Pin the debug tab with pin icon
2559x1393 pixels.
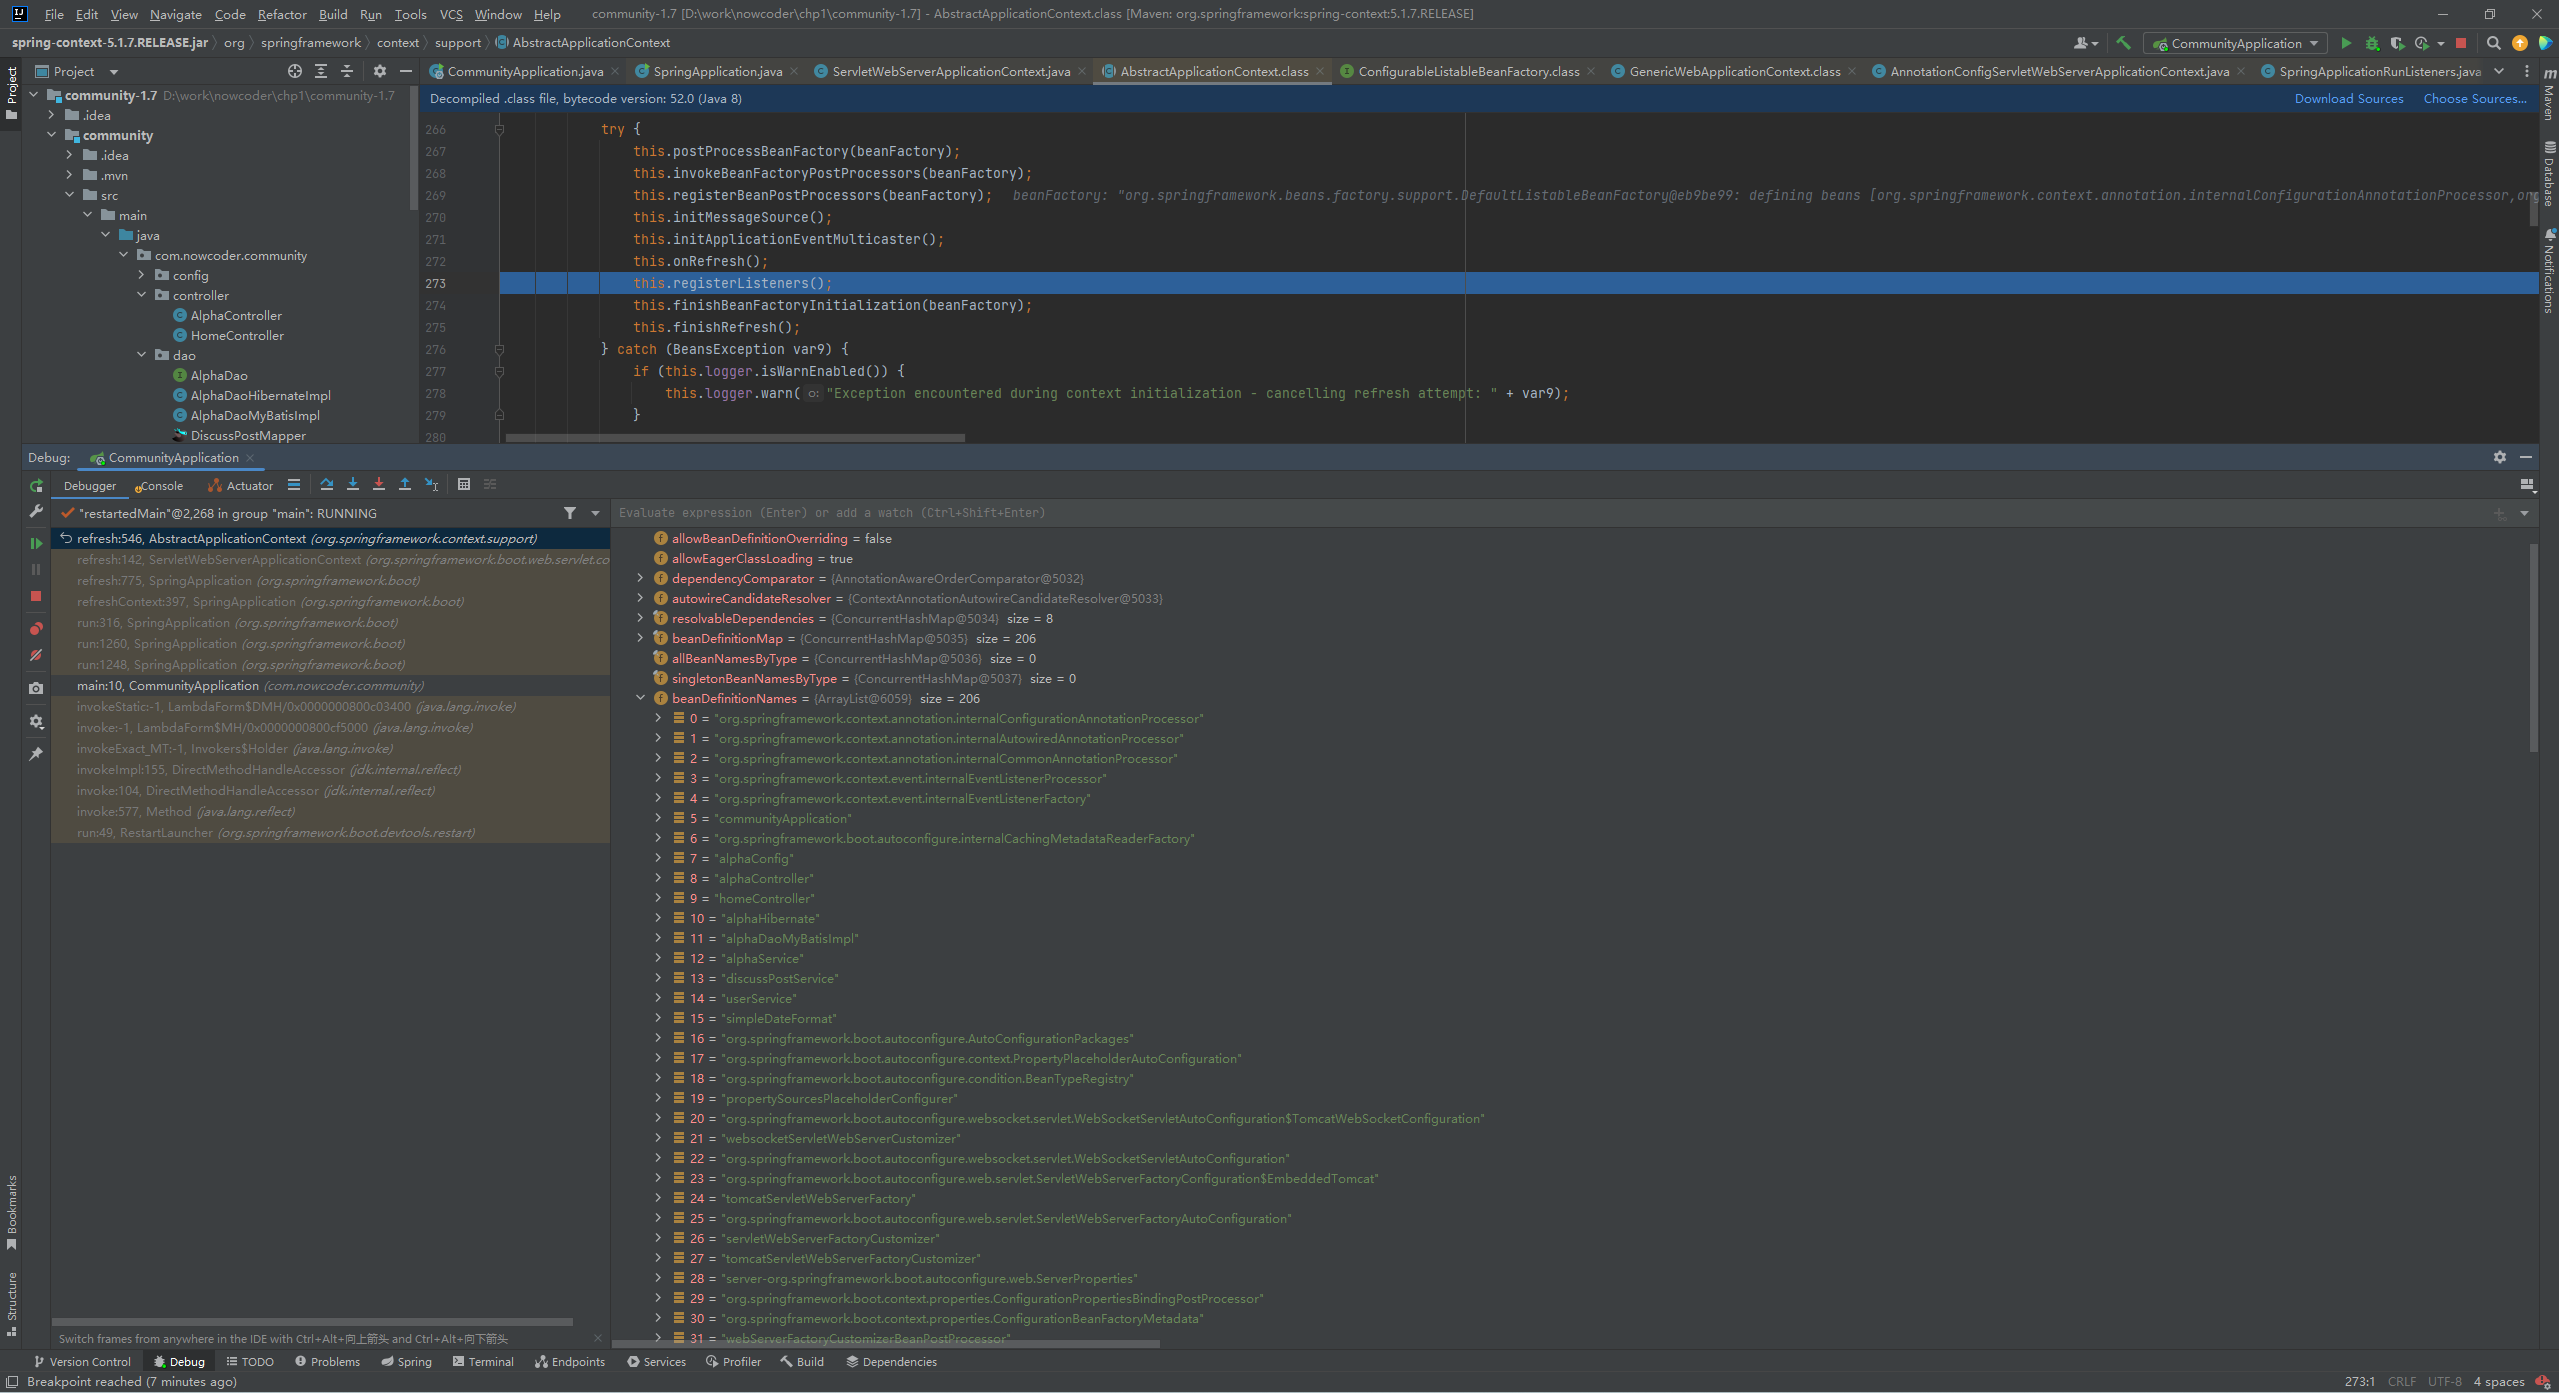point(36,754)
